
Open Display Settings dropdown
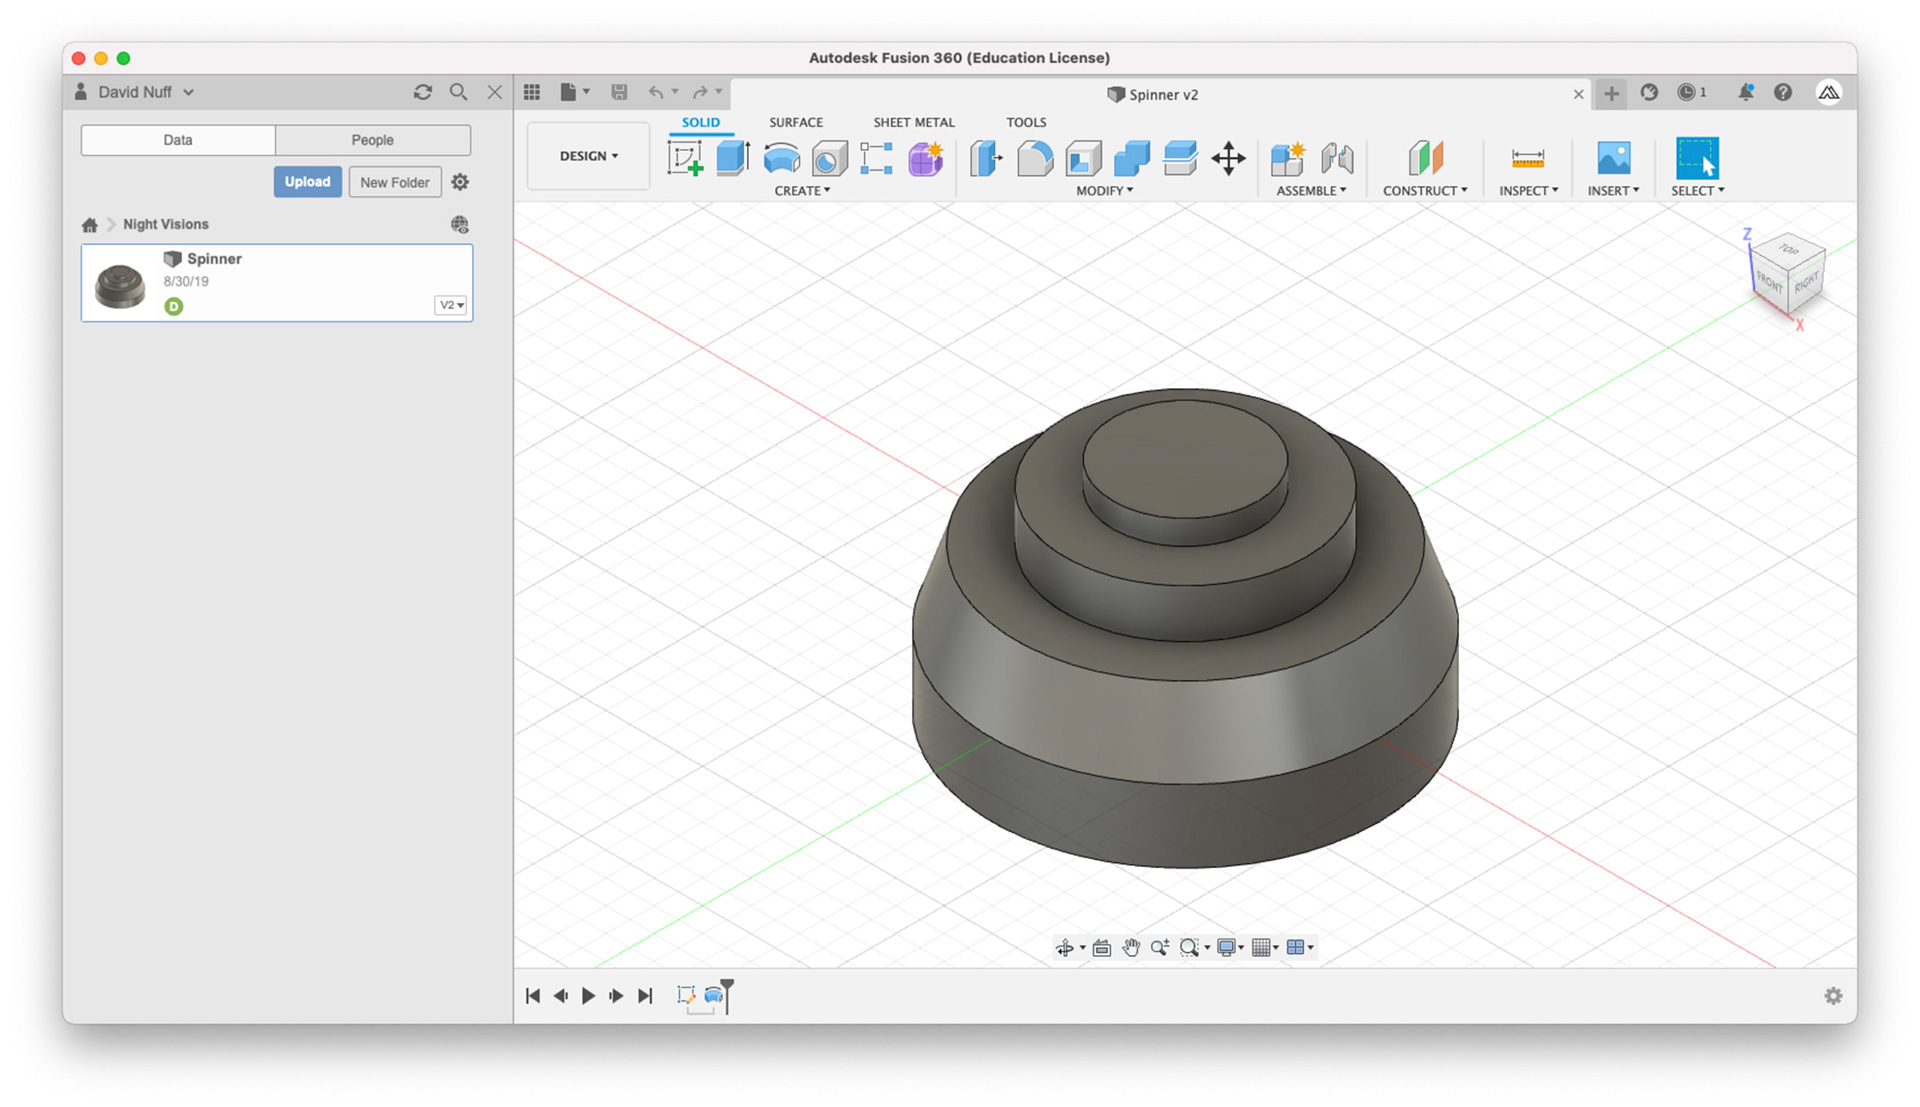pyautogui.click(x=1230, y=947)
